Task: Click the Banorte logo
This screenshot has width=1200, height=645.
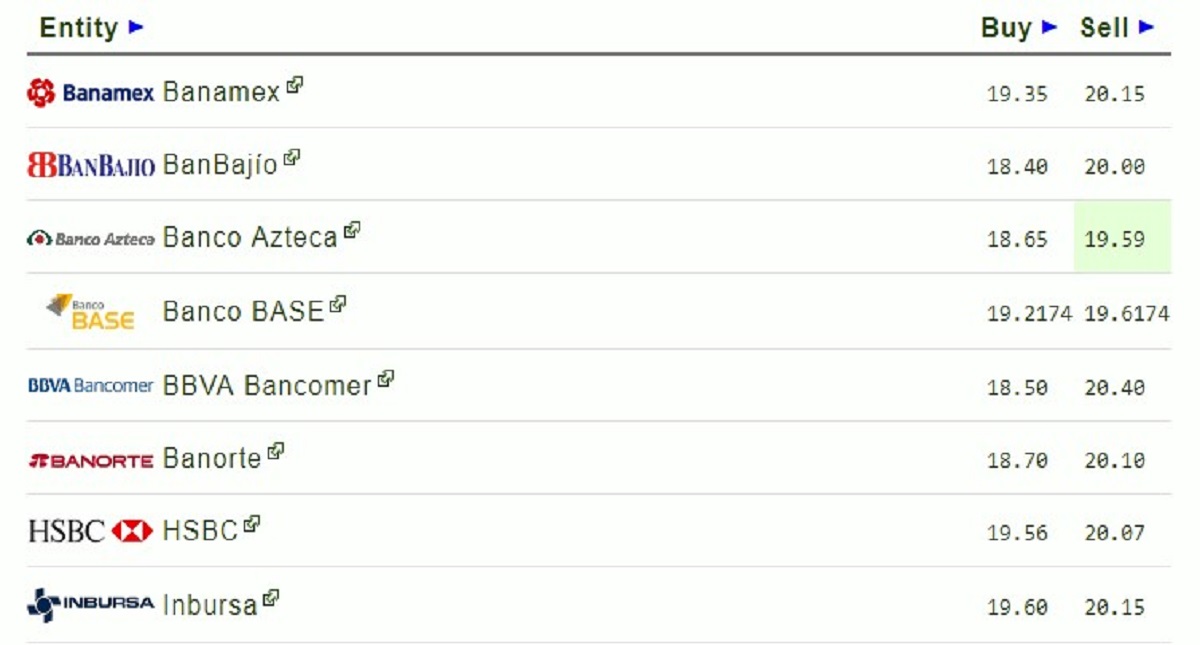Action: [x=90, y=460]
